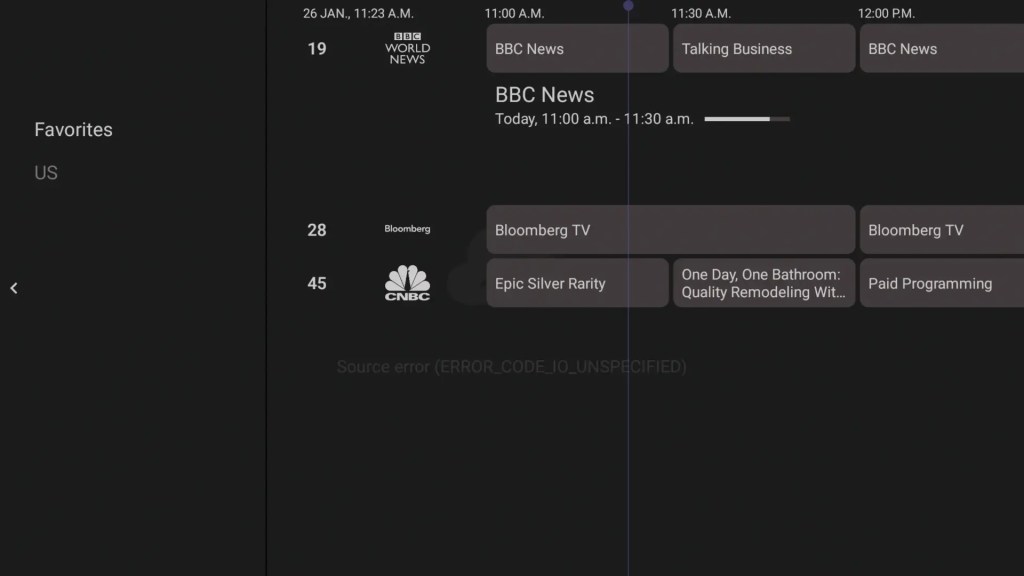Screen dimensions: 1024x576
Task: Select the Epic Silver Rarity program
Action: click(x=577, y=283)
